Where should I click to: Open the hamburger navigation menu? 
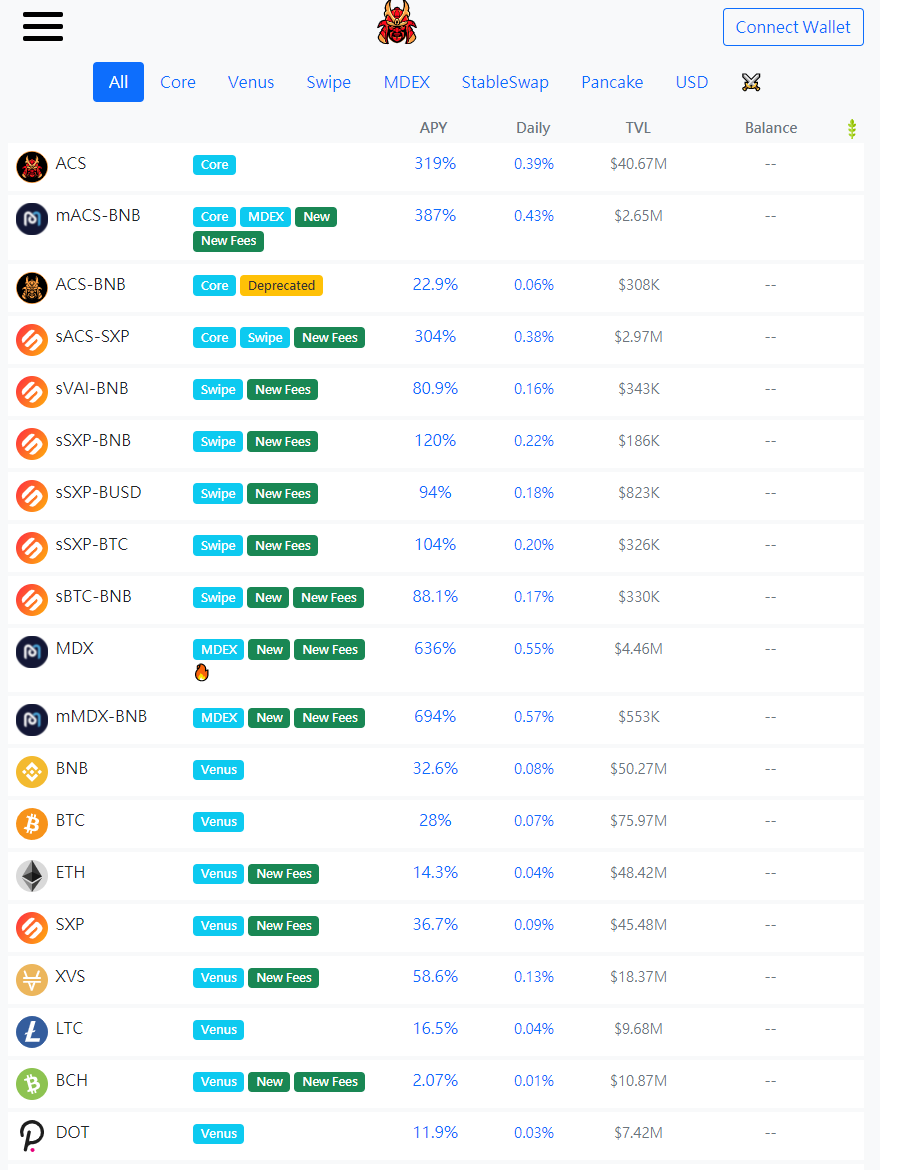43,27
